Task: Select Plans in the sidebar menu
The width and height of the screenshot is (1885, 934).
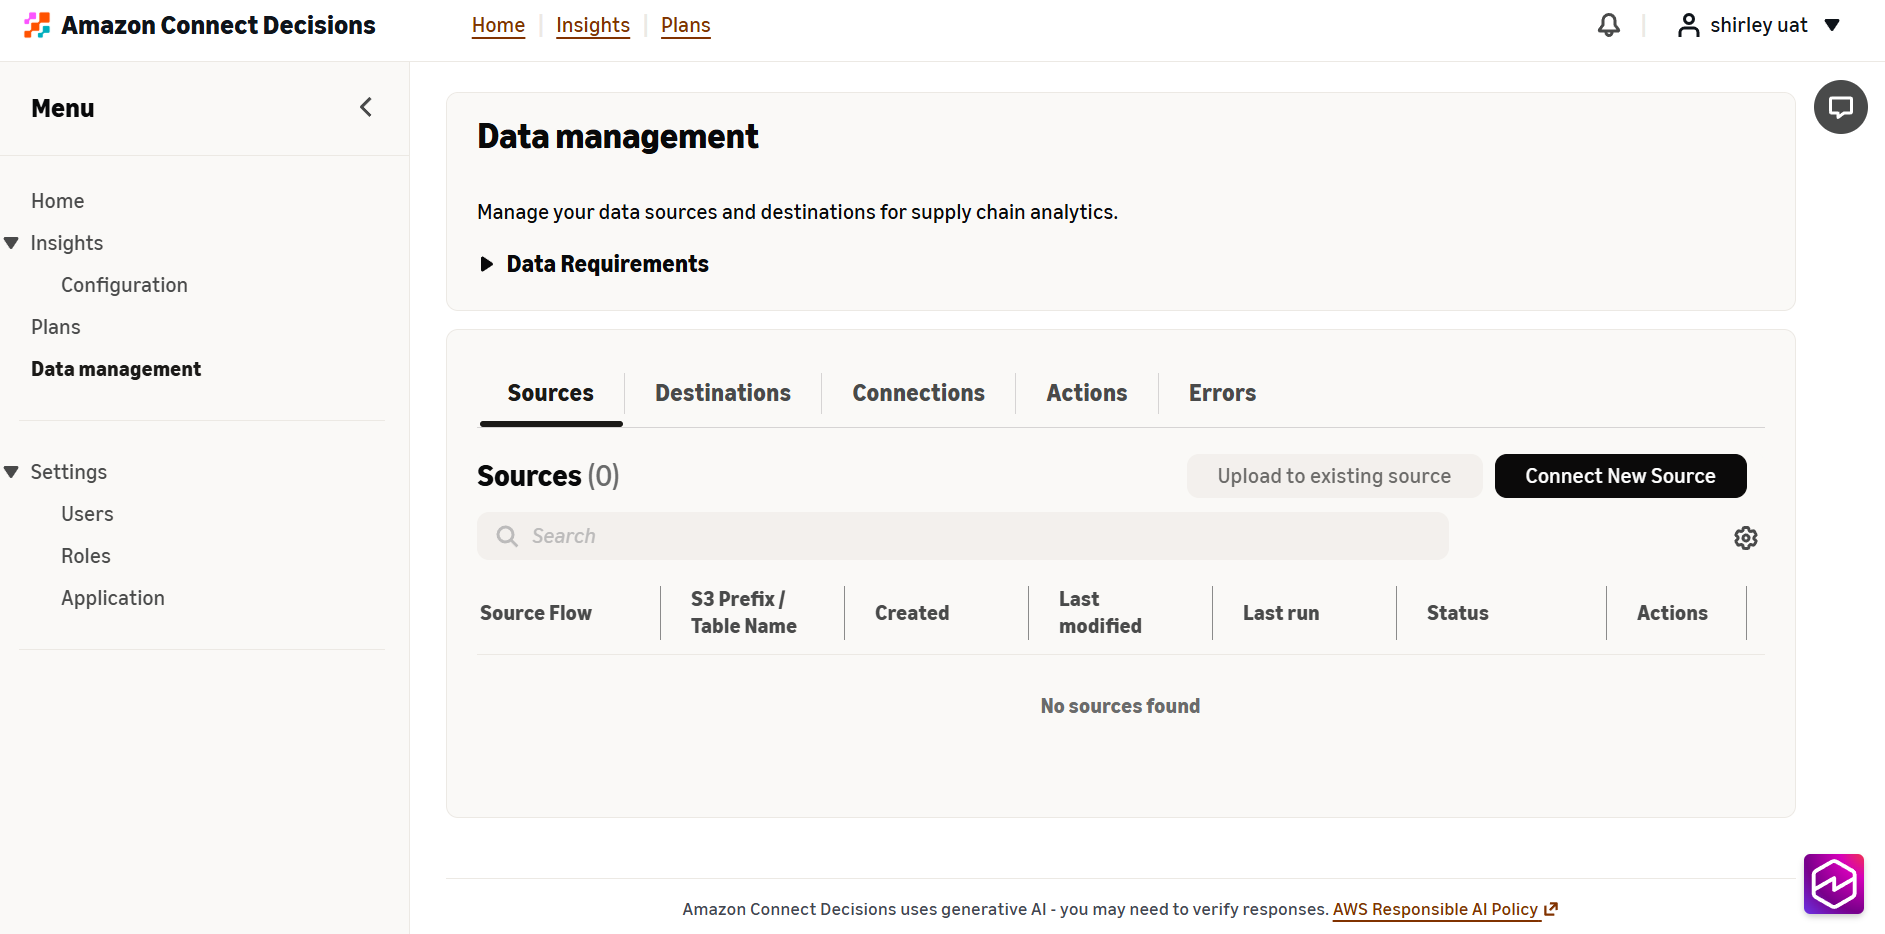Action: point(56,327)
